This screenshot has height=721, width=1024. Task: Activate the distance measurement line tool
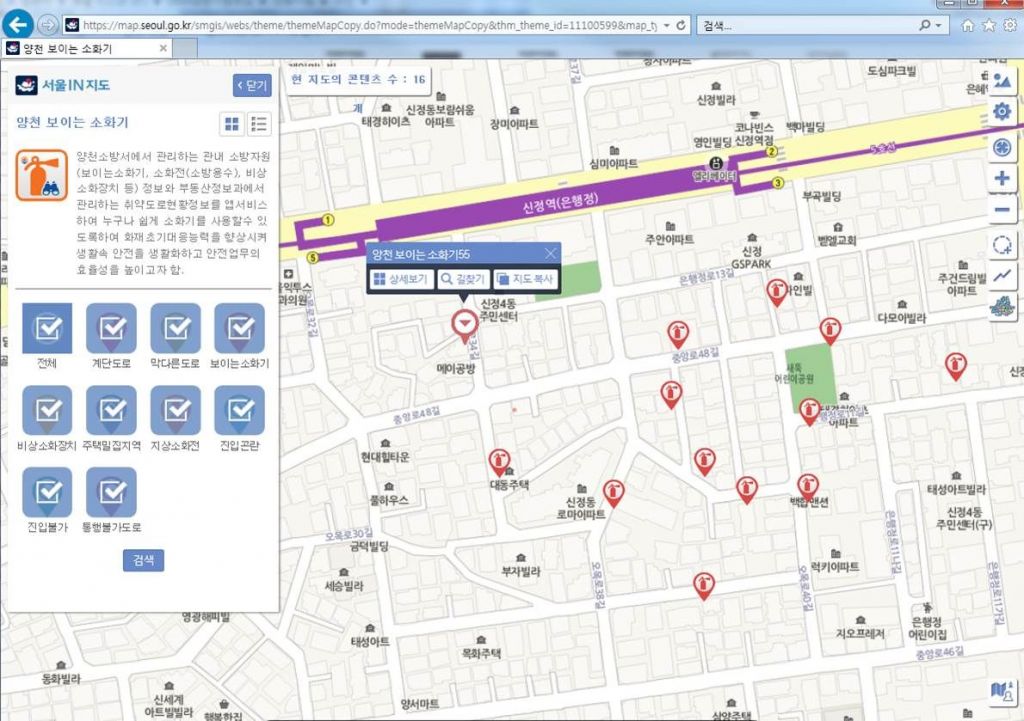pos(1003,277)
